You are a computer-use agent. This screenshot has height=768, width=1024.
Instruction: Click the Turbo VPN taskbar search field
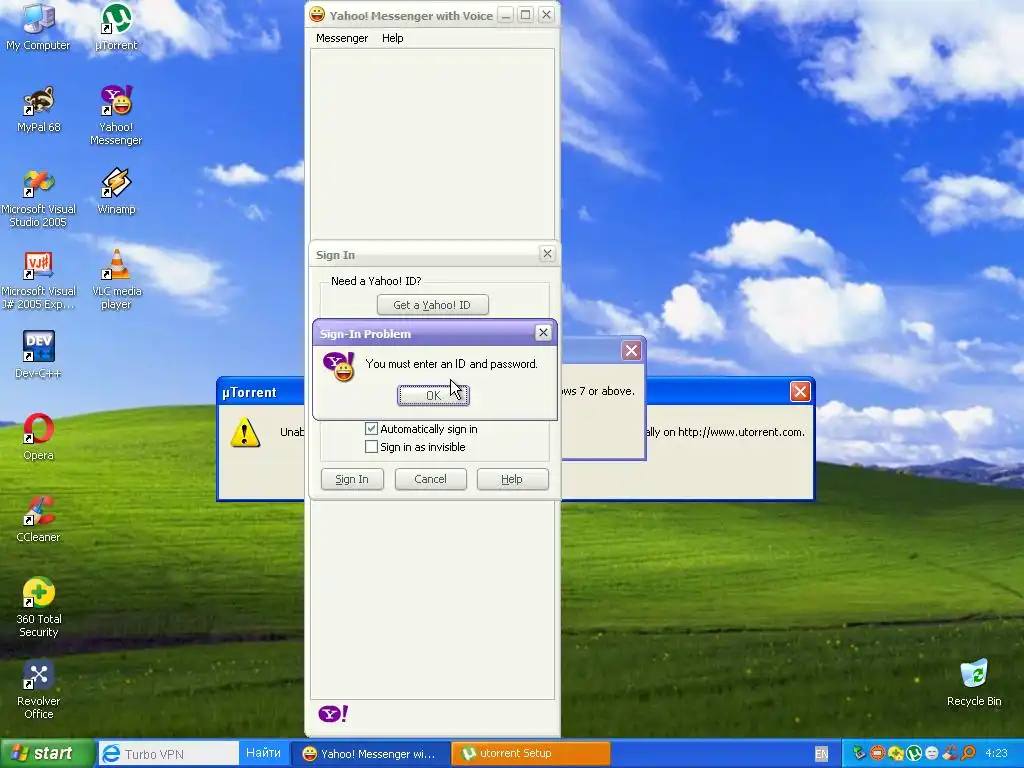(x=168, y=754)
